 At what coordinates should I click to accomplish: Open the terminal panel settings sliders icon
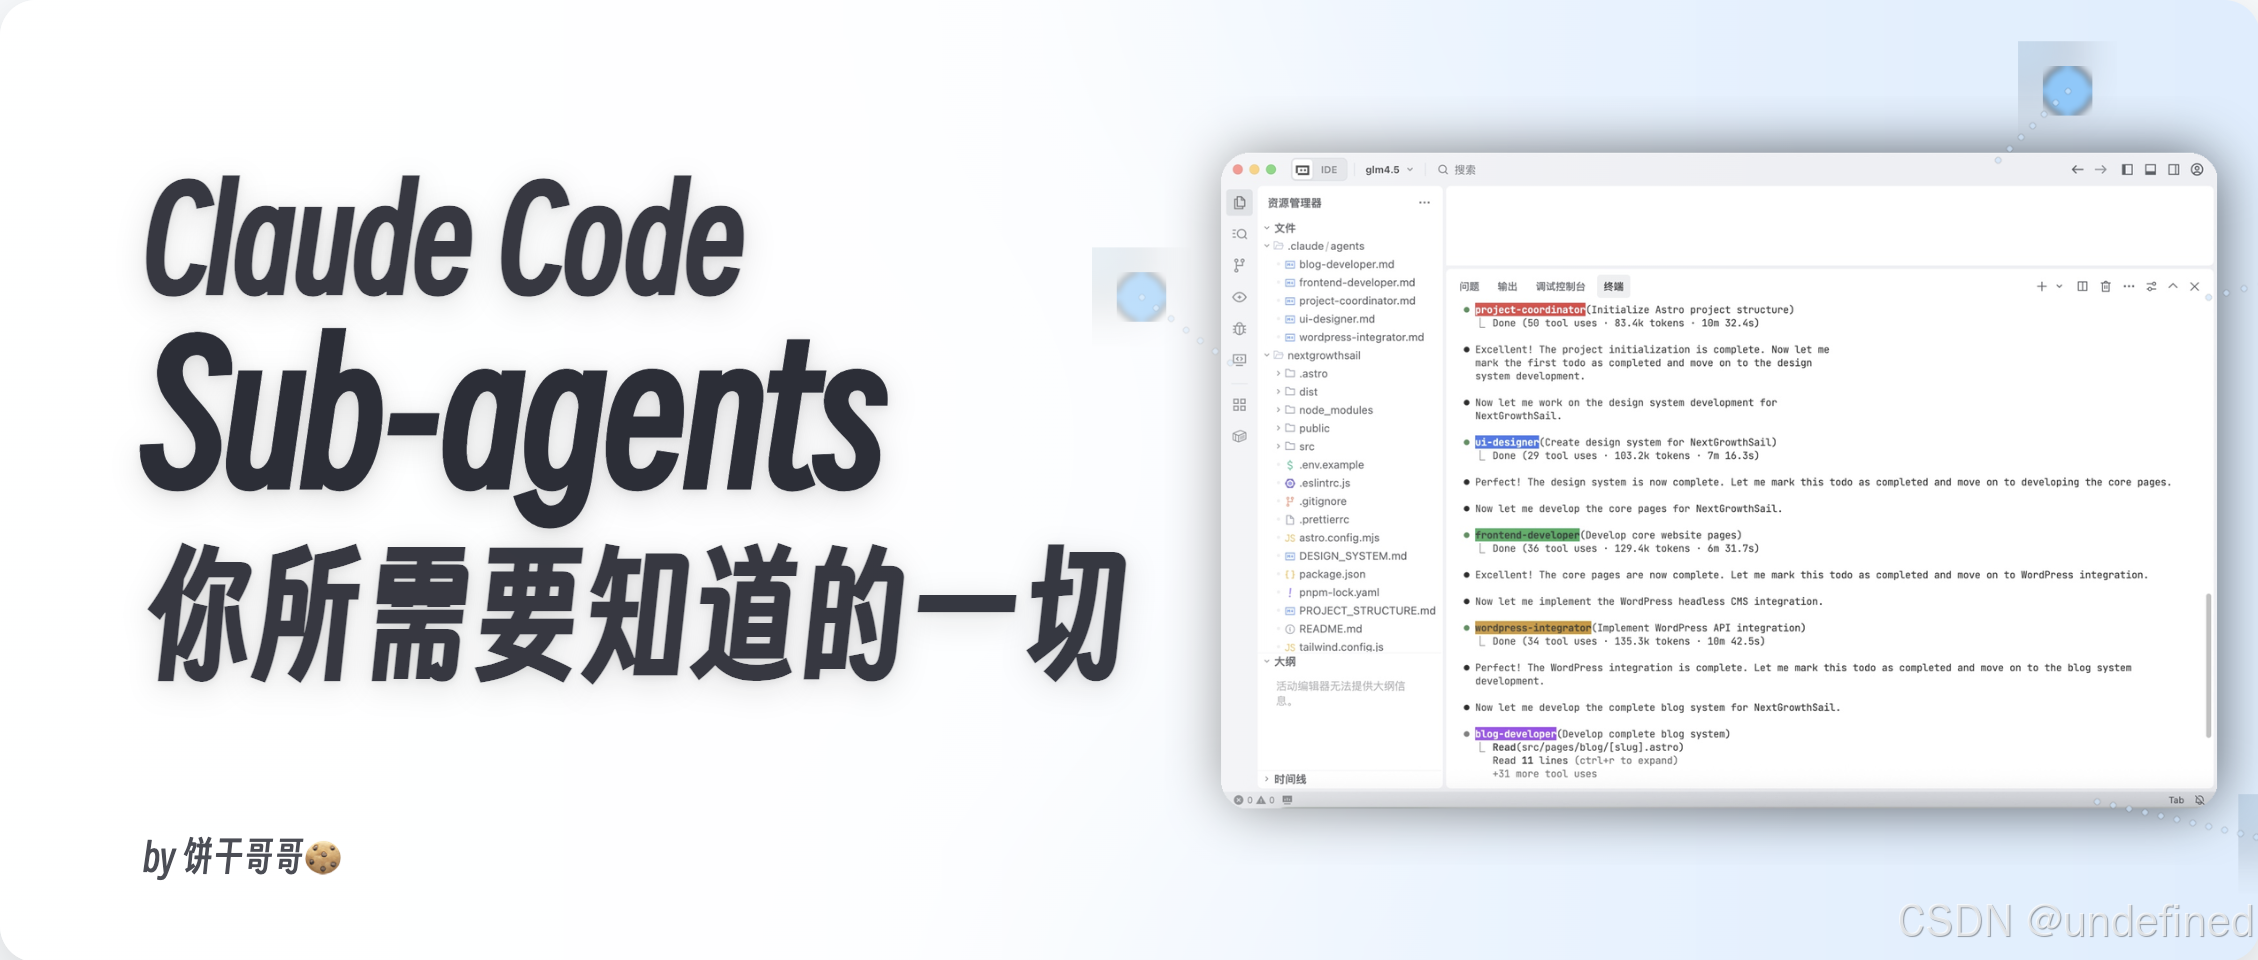pos(2152,287)
